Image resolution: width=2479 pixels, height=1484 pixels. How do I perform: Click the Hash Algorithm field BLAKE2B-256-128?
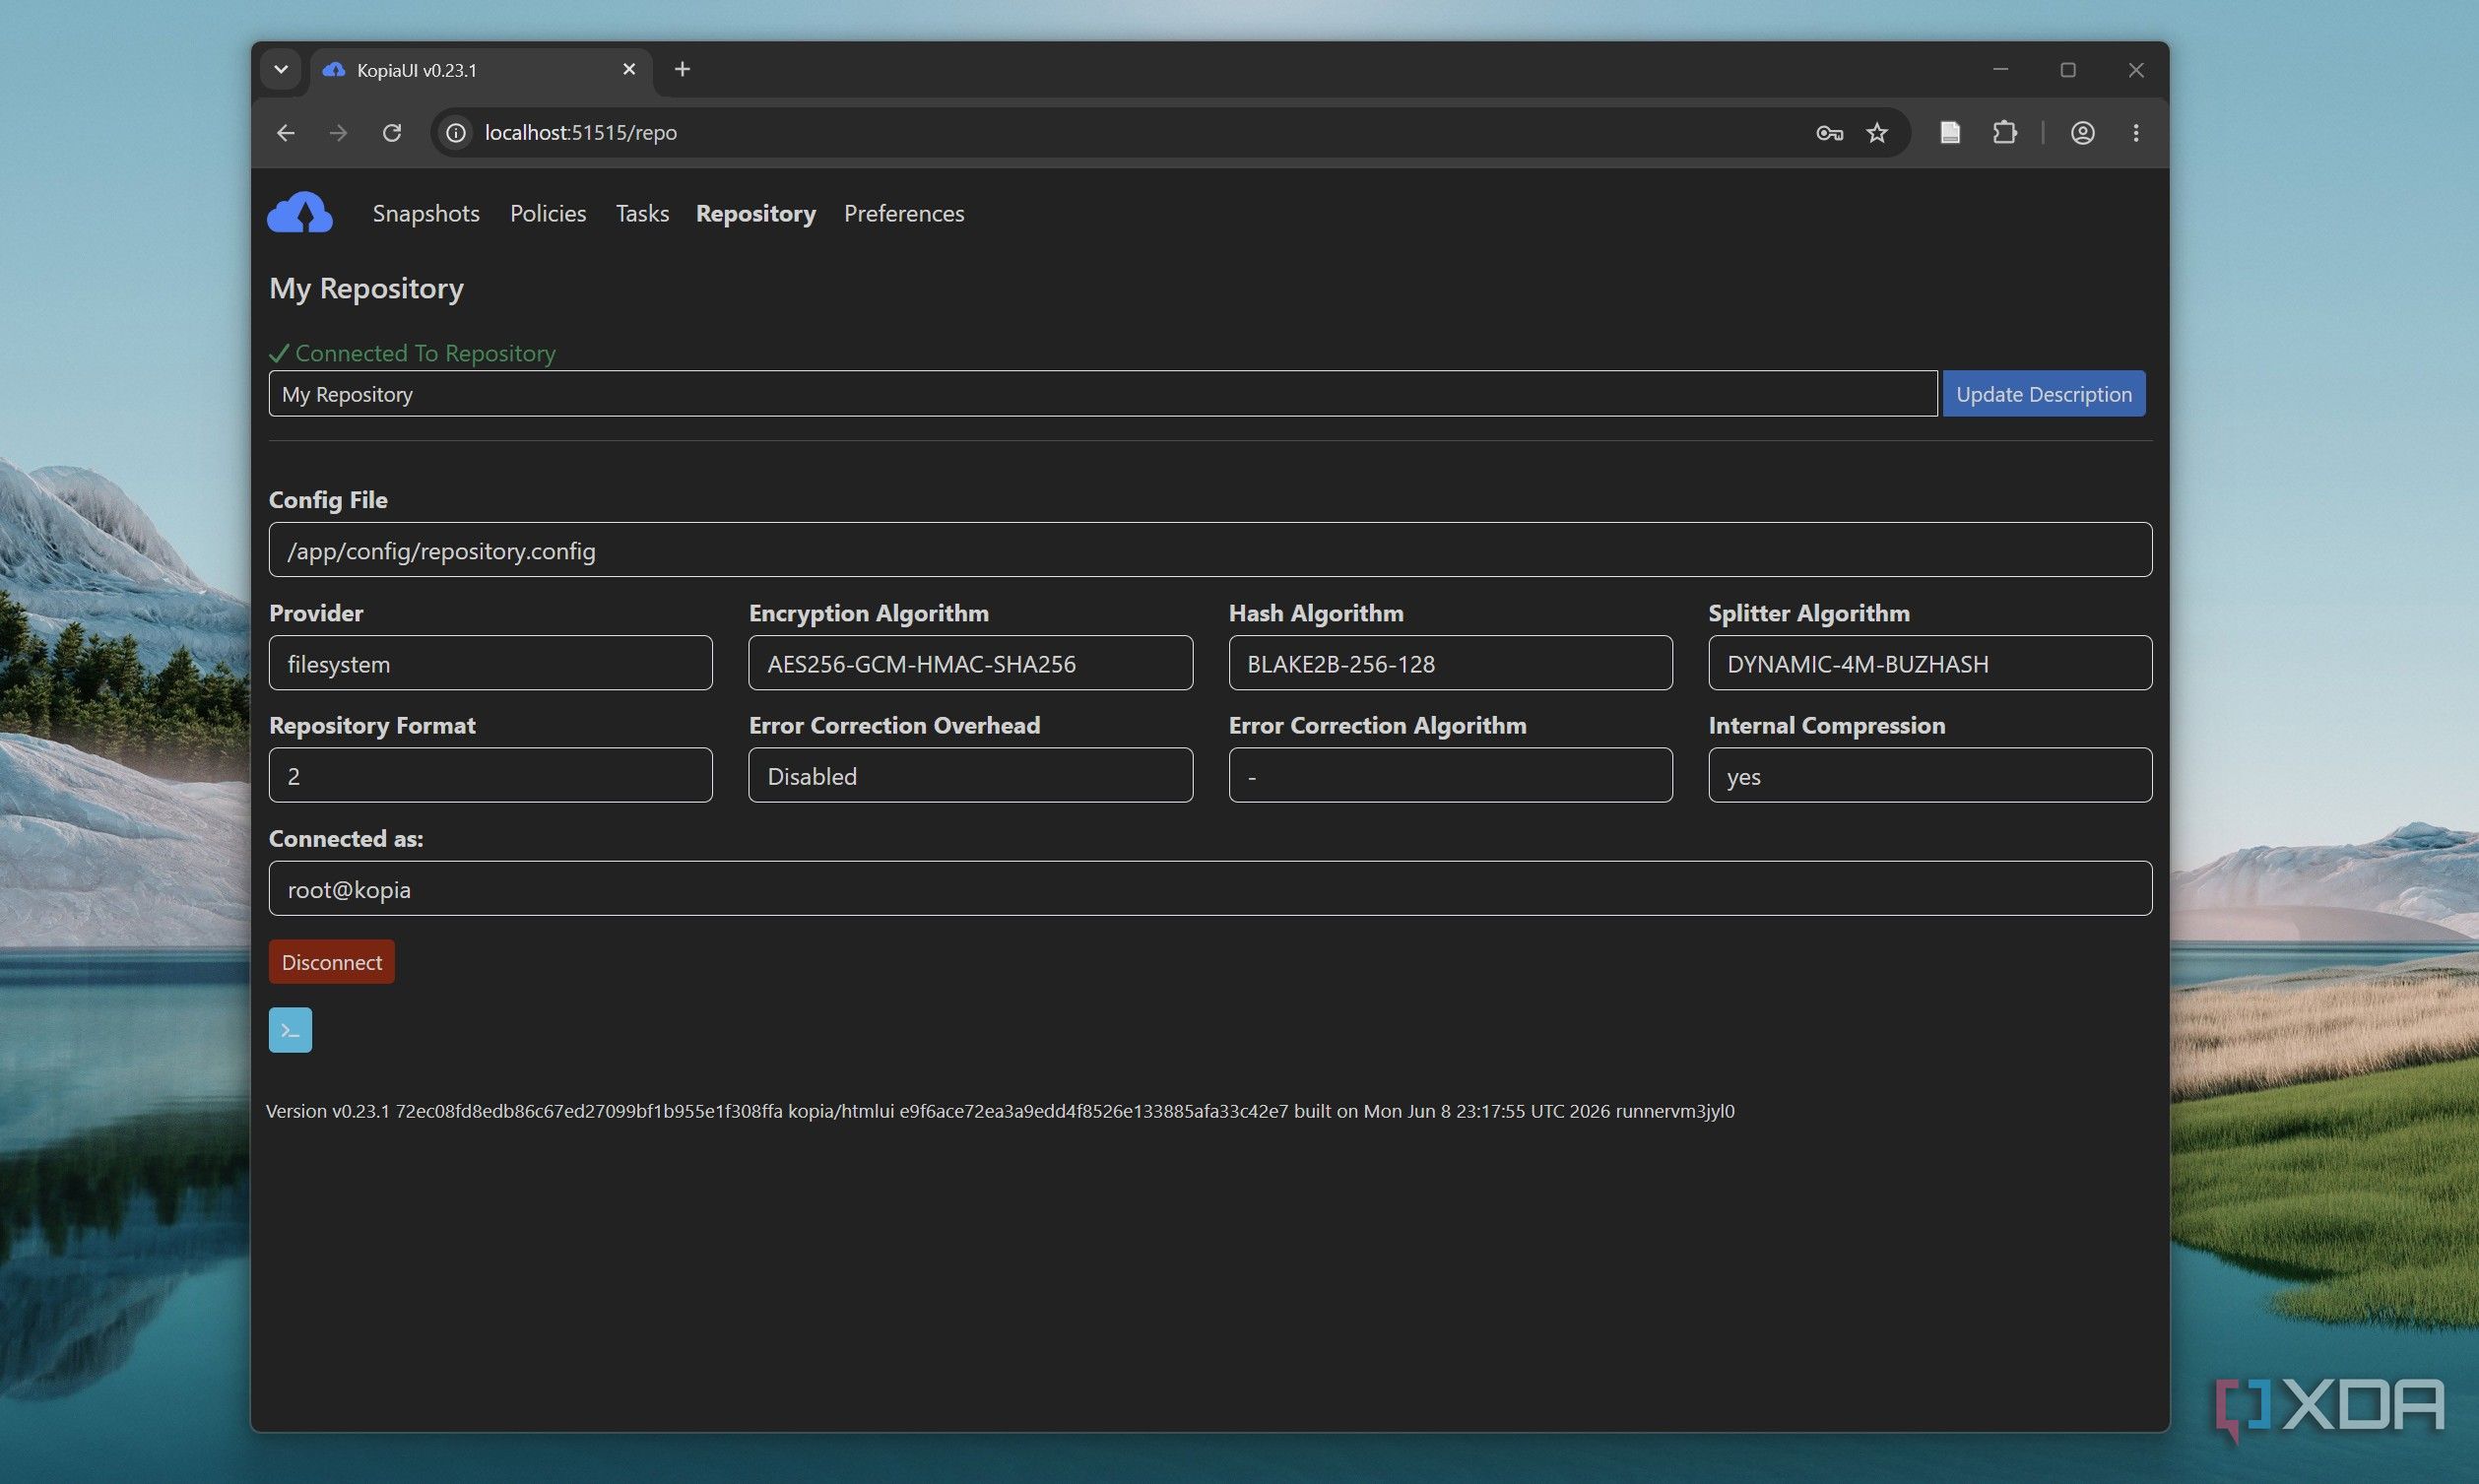tap(1450, 663)
